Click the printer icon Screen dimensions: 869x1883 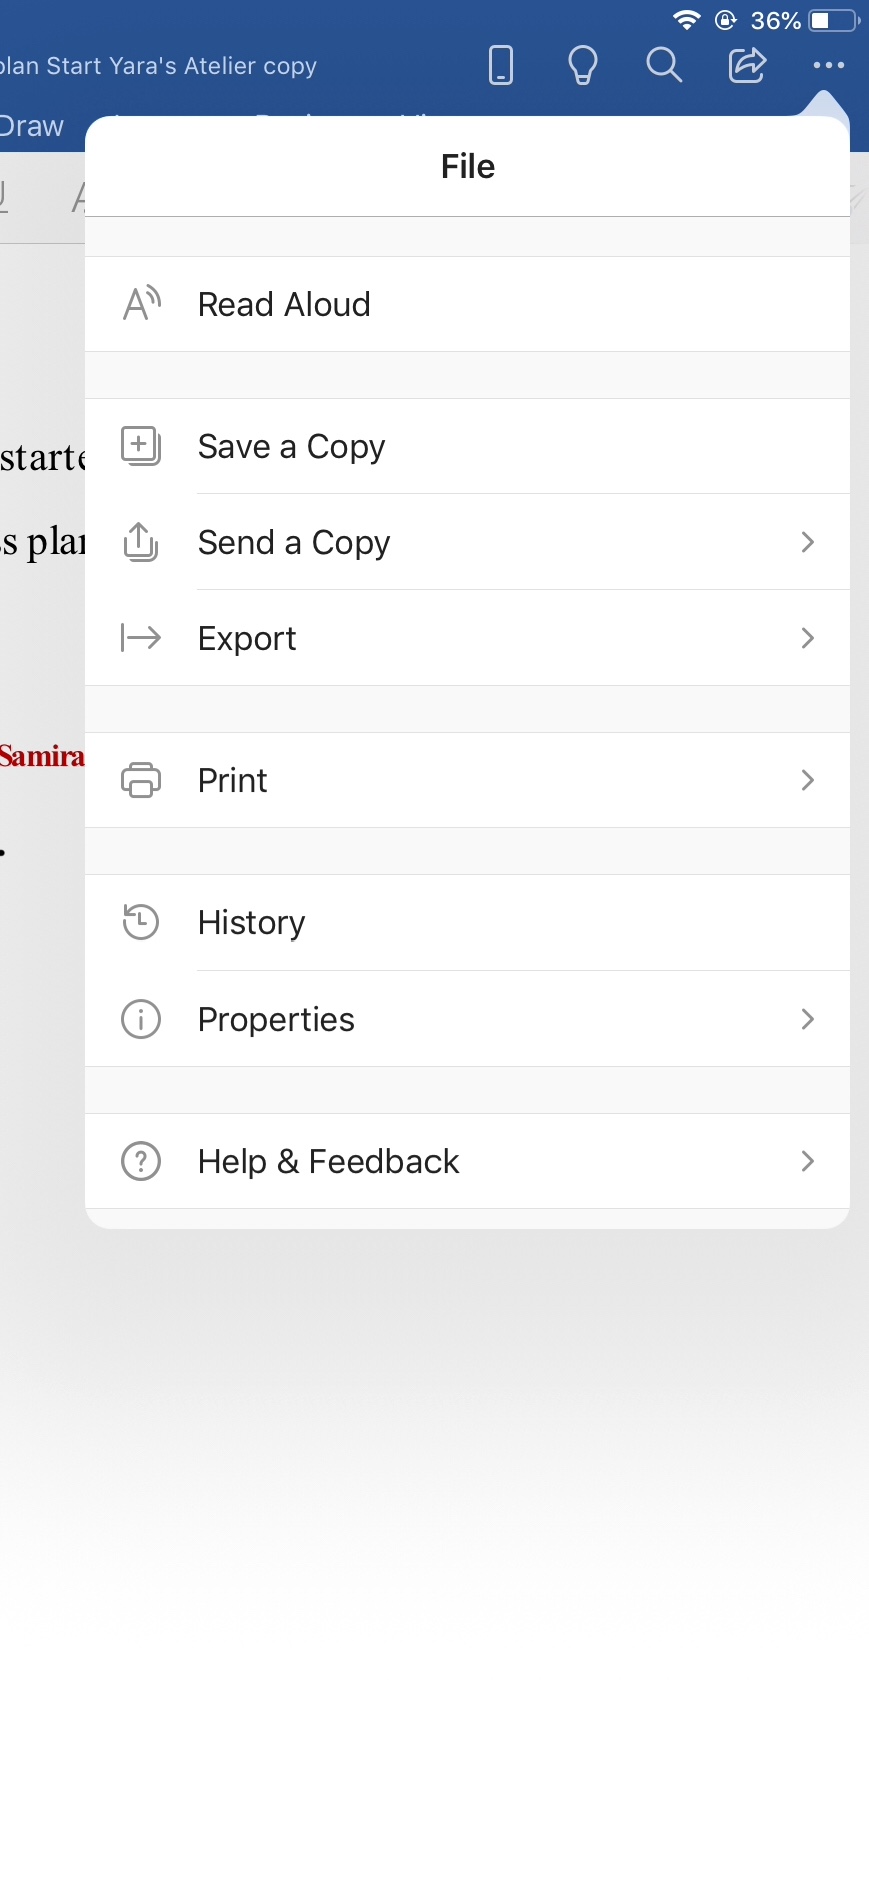pyautogui.click(x=141, y=780)
